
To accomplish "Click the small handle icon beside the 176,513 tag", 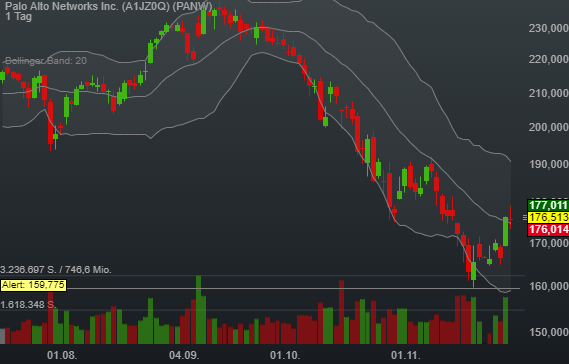I will (524, 217).
